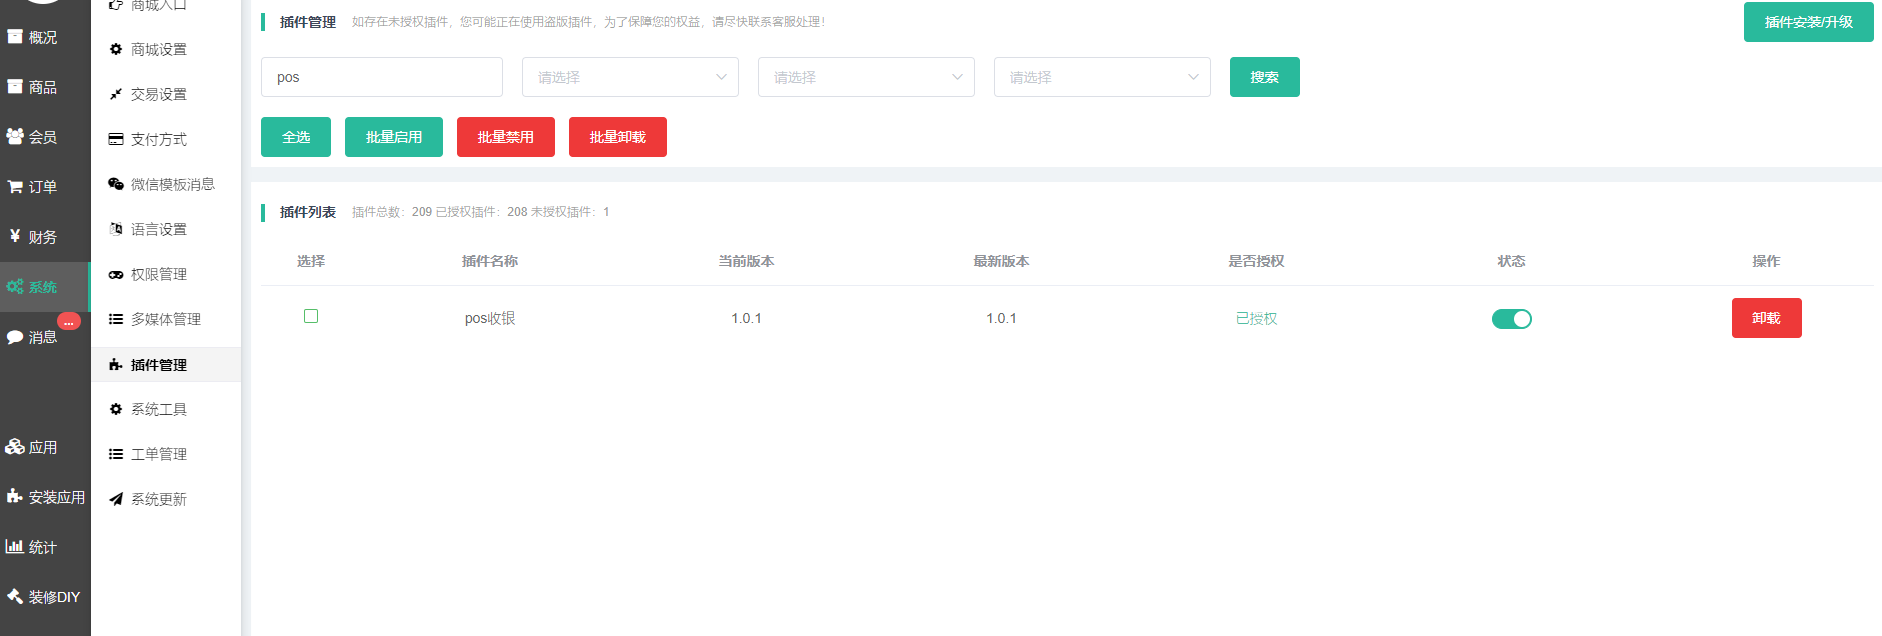This screenshot has width=1882, height=636.
Task: Open the first 请选择 dropdown
Action: 630,77
